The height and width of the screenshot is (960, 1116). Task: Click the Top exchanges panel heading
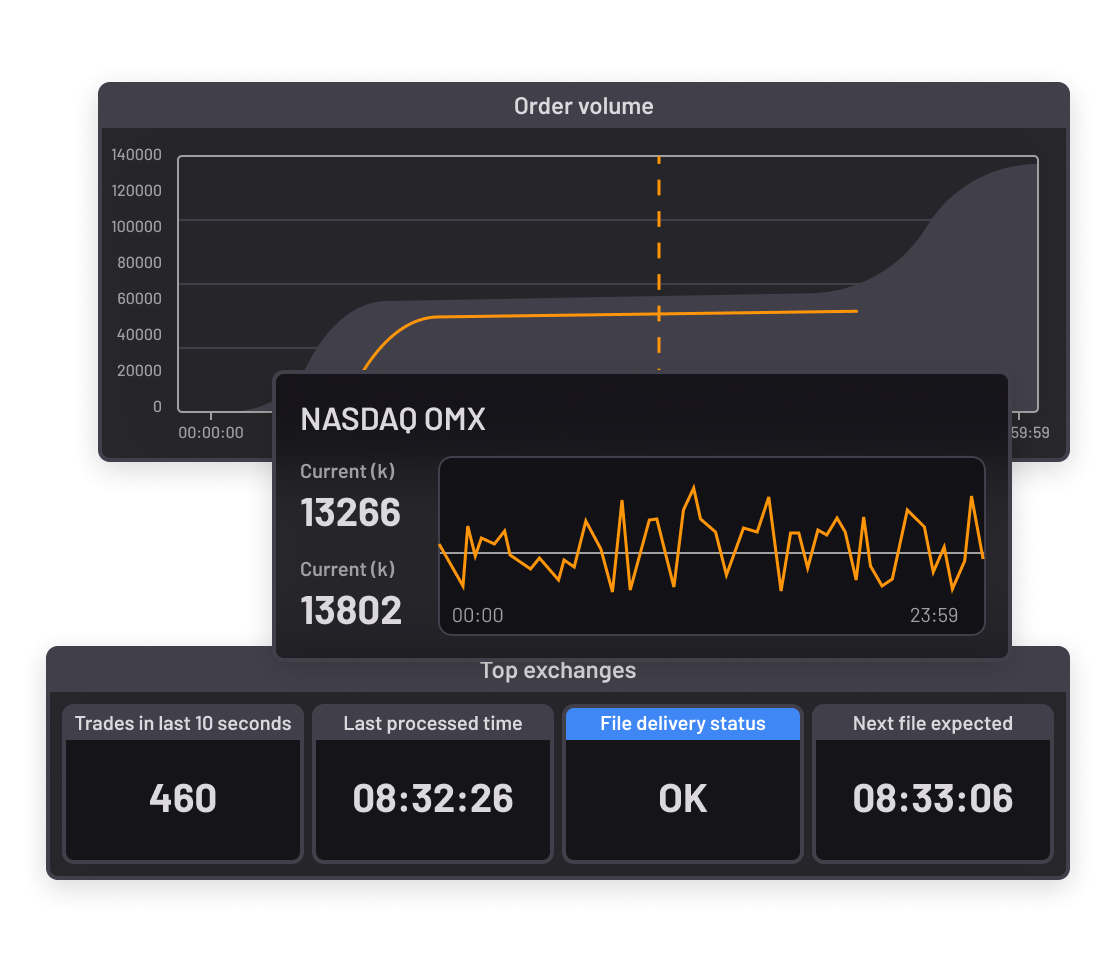click(557, 670)
